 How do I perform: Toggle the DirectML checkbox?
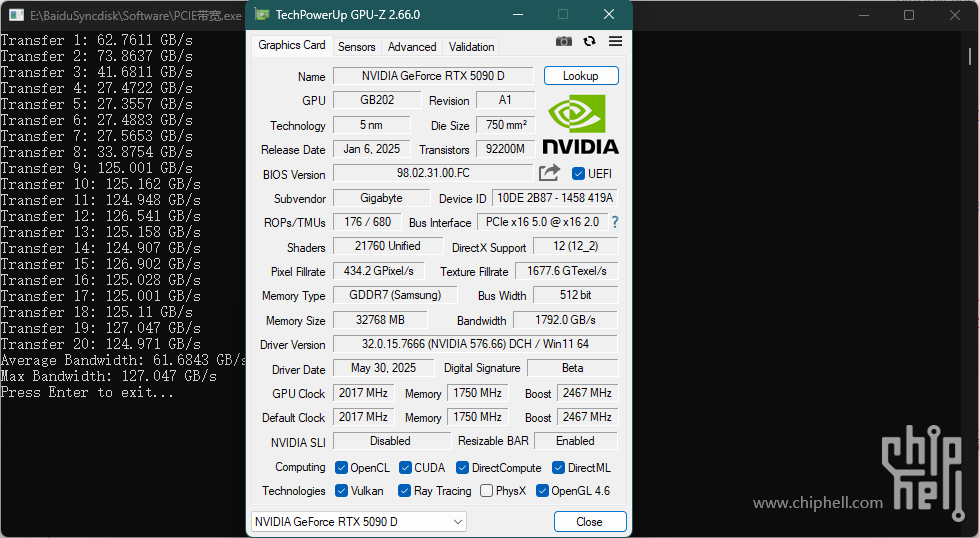point(558,467)
